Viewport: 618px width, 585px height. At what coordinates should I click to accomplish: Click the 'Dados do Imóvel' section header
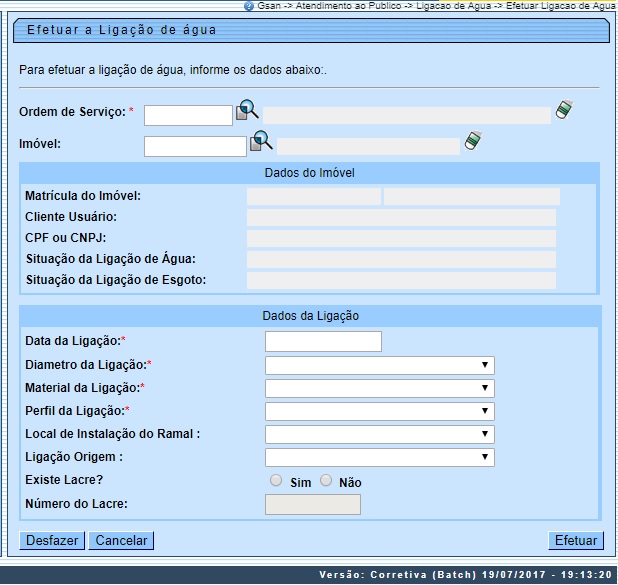(309, 173)
